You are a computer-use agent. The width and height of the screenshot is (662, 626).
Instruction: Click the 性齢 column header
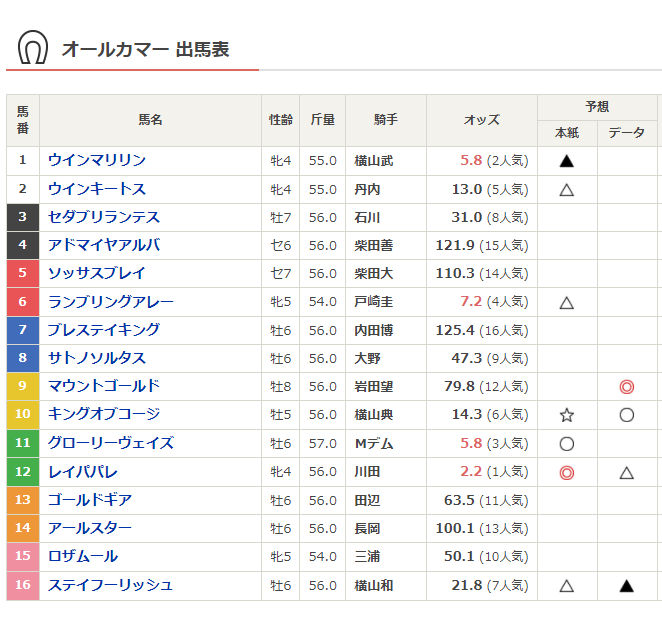(x=281, y=120)
